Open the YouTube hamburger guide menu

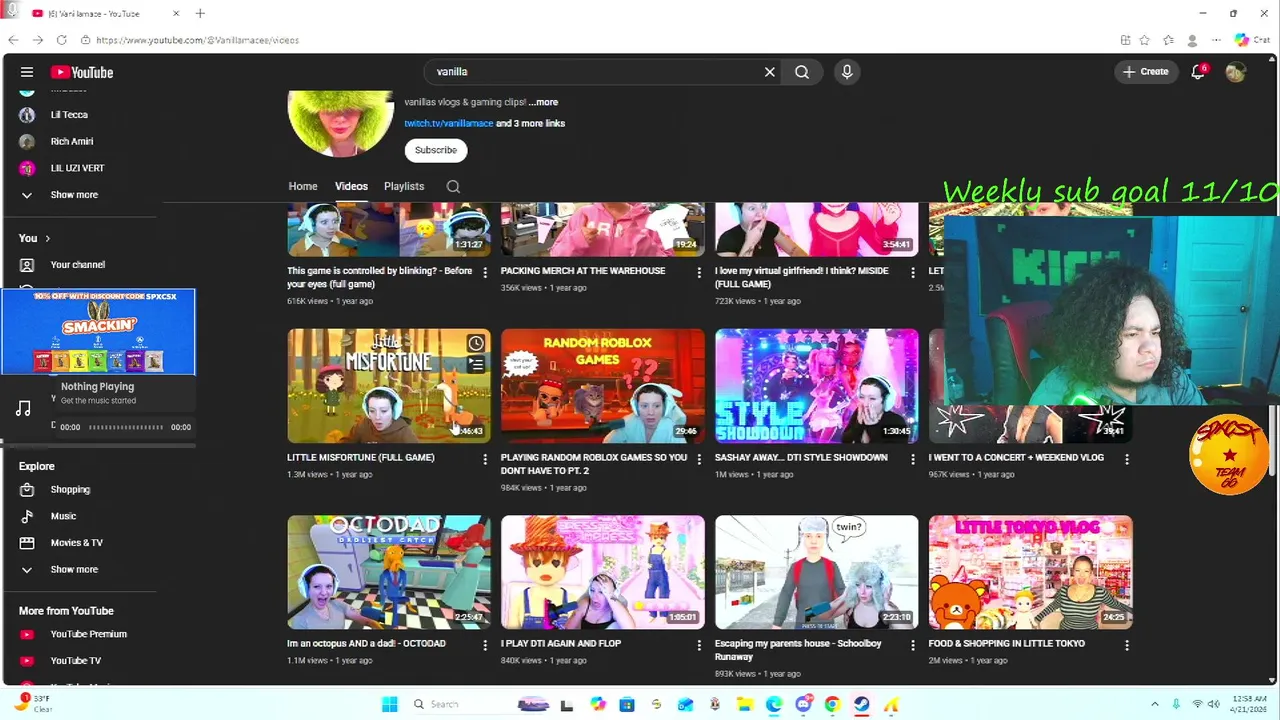click(27, 72)
